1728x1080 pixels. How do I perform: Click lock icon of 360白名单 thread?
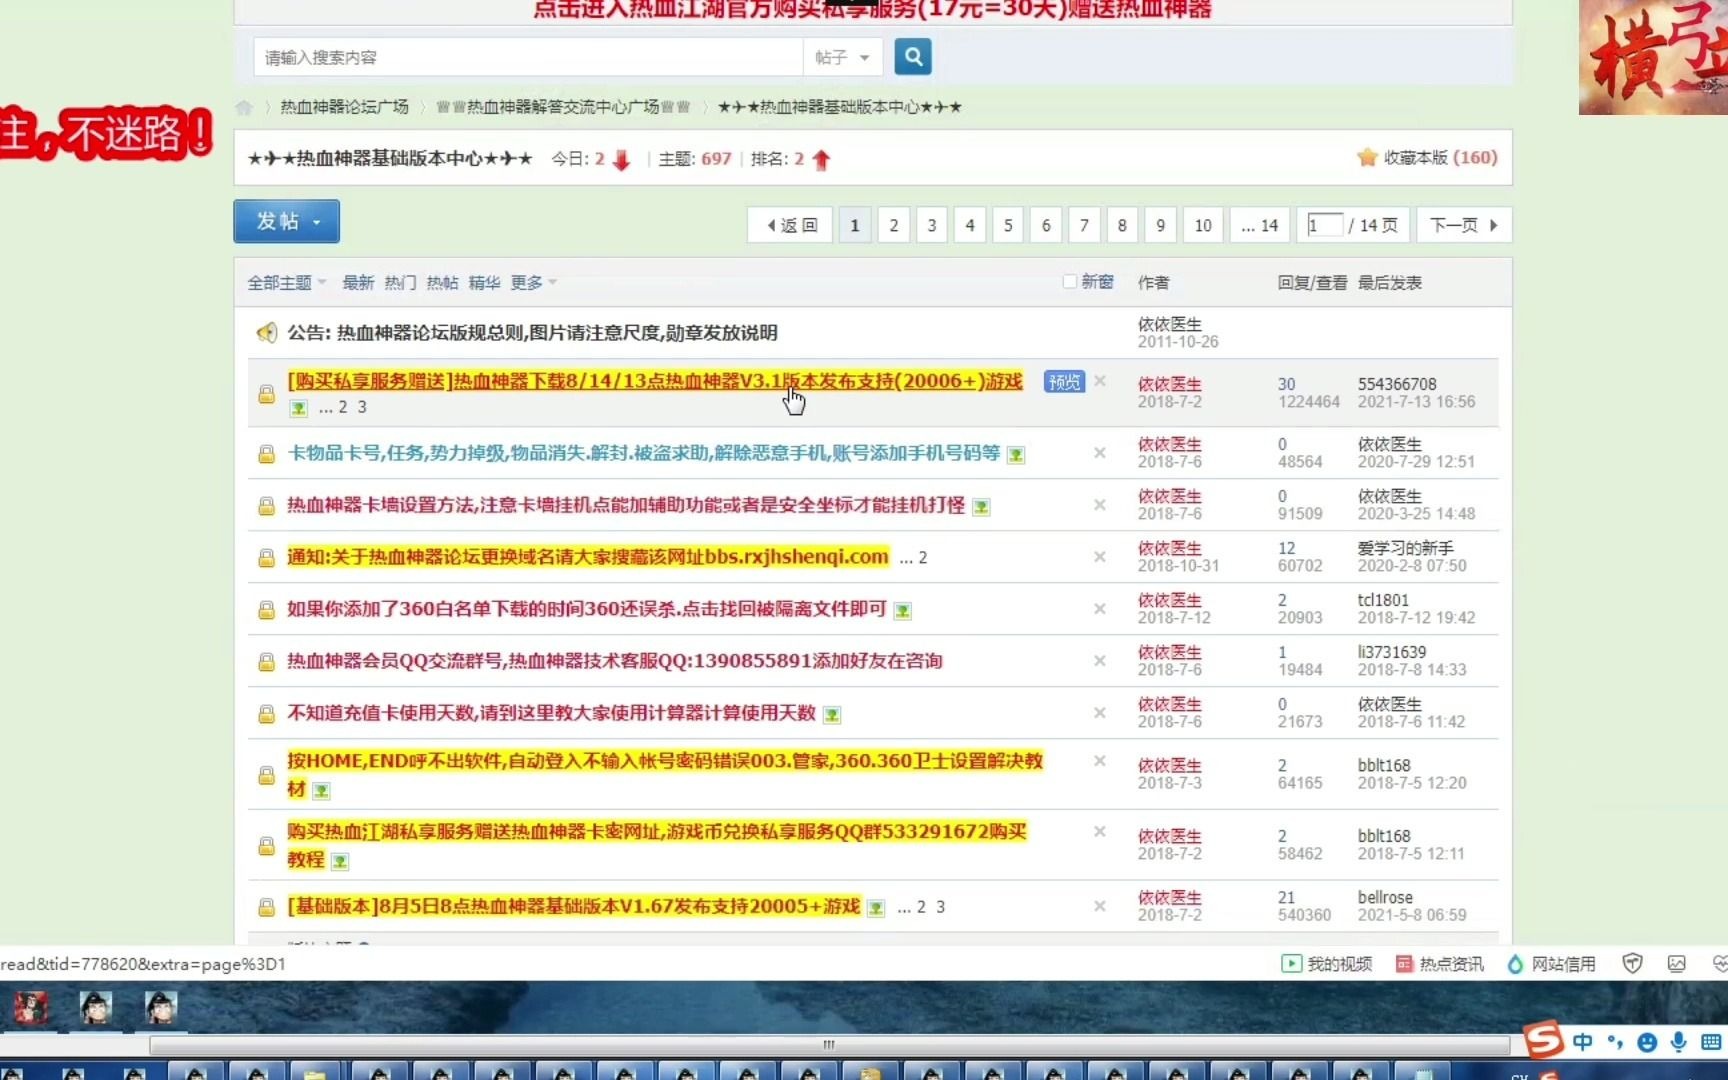[x=266, y=610]
